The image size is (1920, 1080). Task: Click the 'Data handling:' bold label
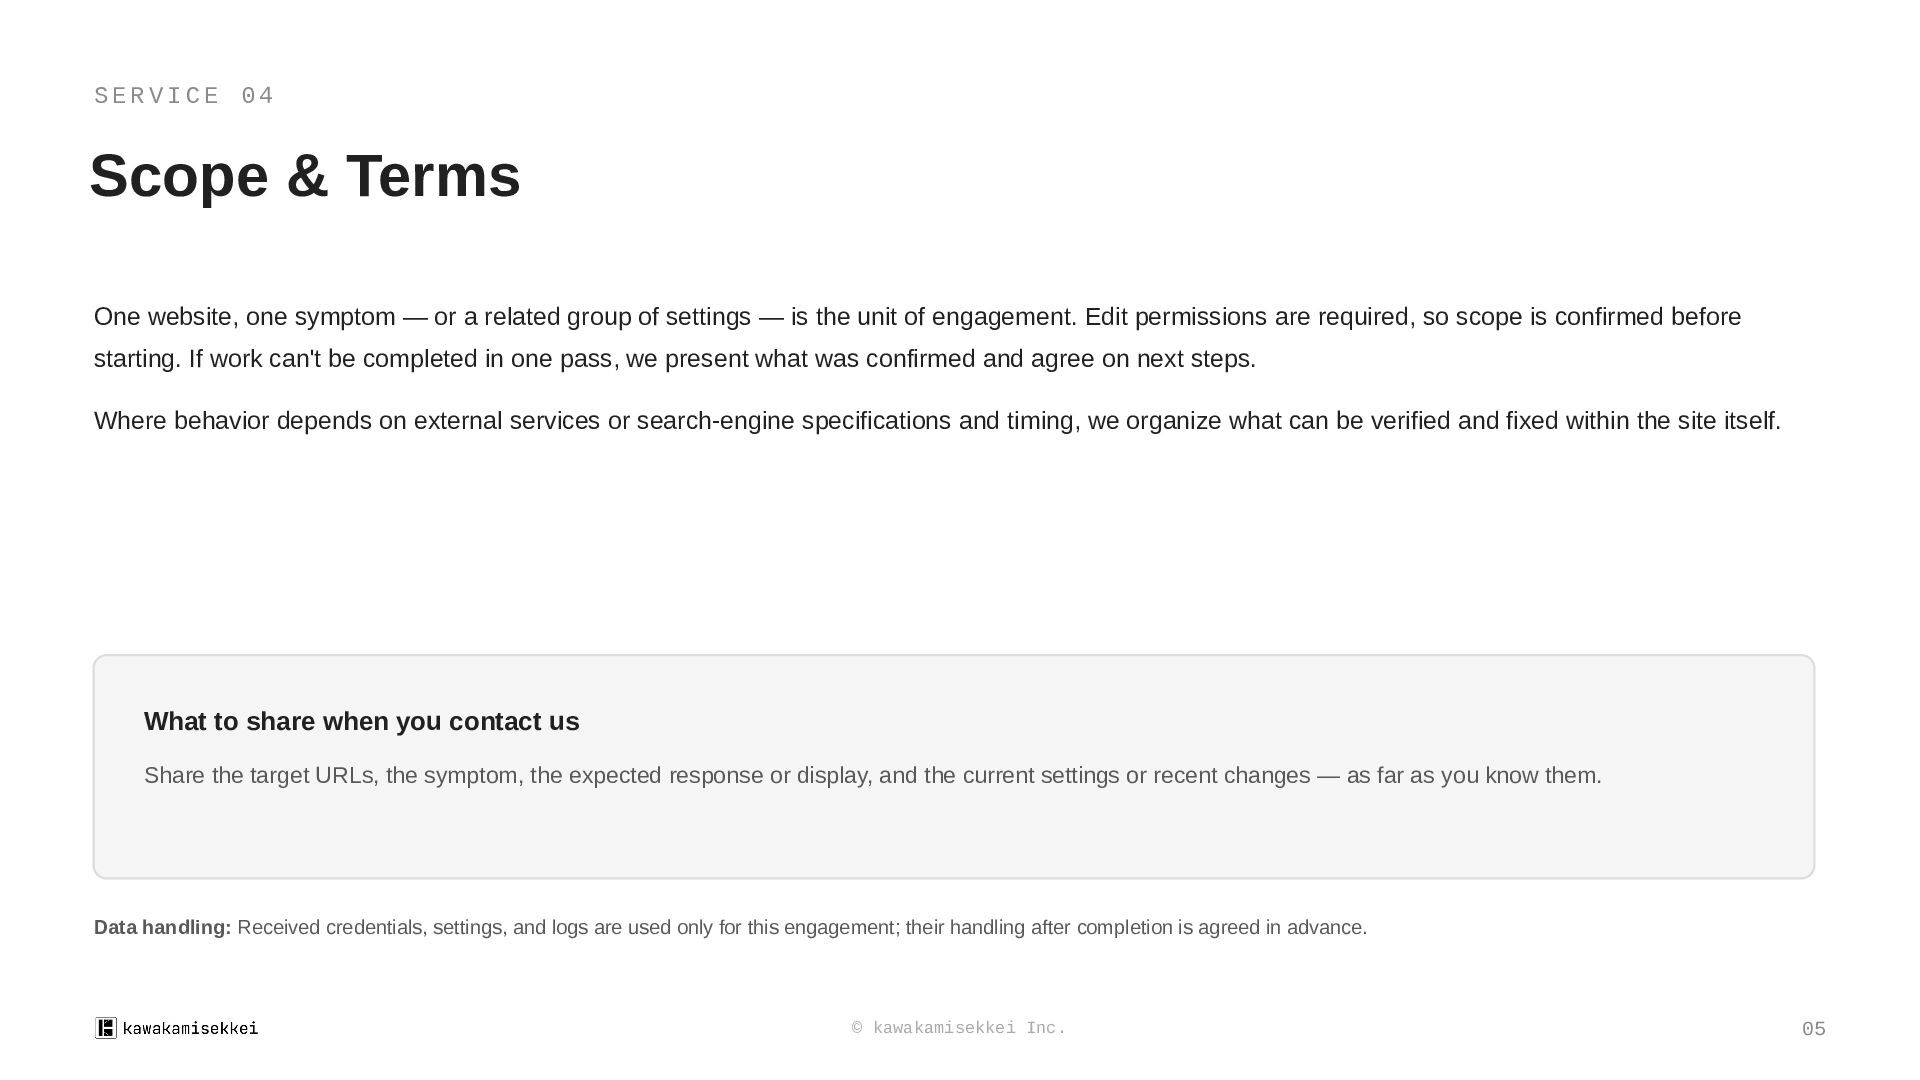click(x=163, y=927)
